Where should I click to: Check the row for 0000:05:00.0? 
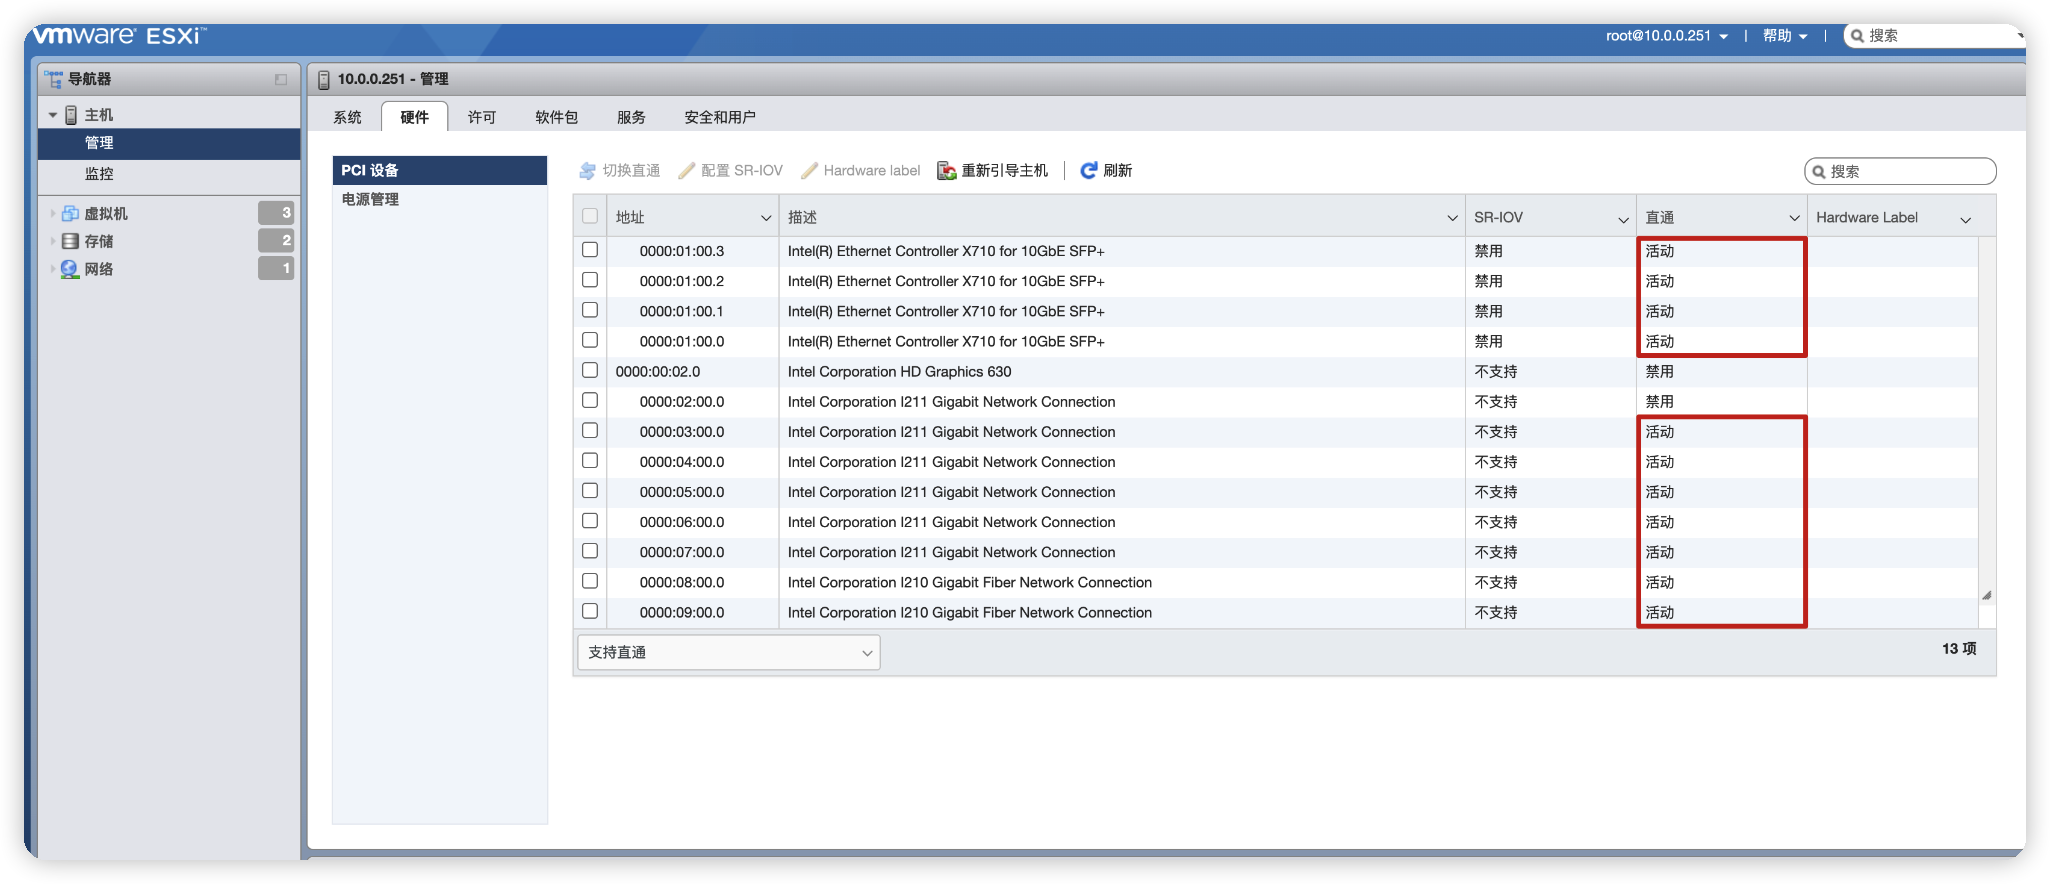590,491
